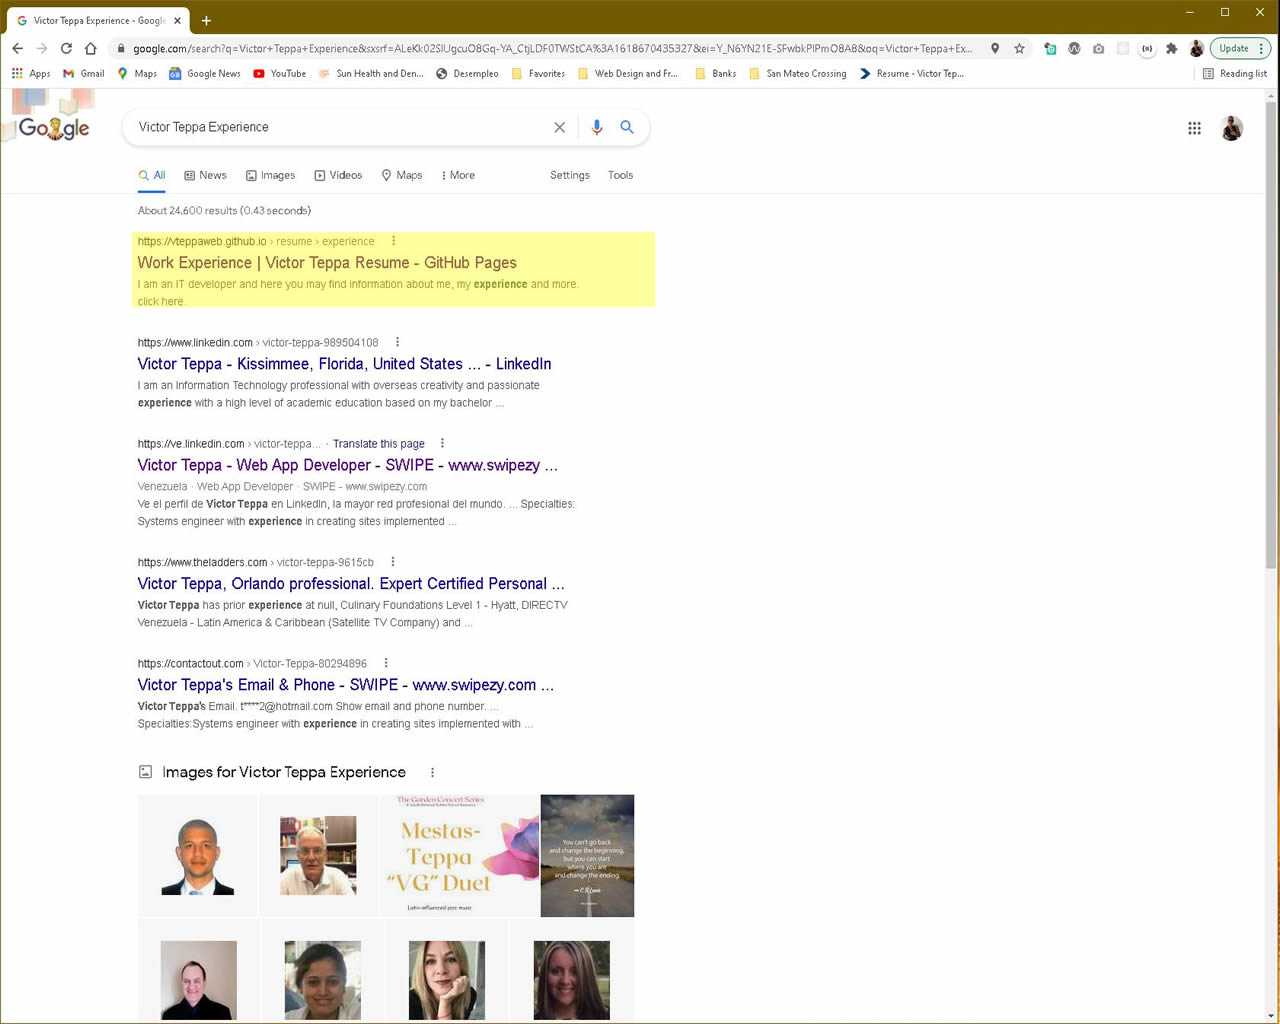Image resolution: width=1280 pixels, height=1024 pixels.
Task: Open the three-dot menu on the GitHub result
Action: coord(393,240)
